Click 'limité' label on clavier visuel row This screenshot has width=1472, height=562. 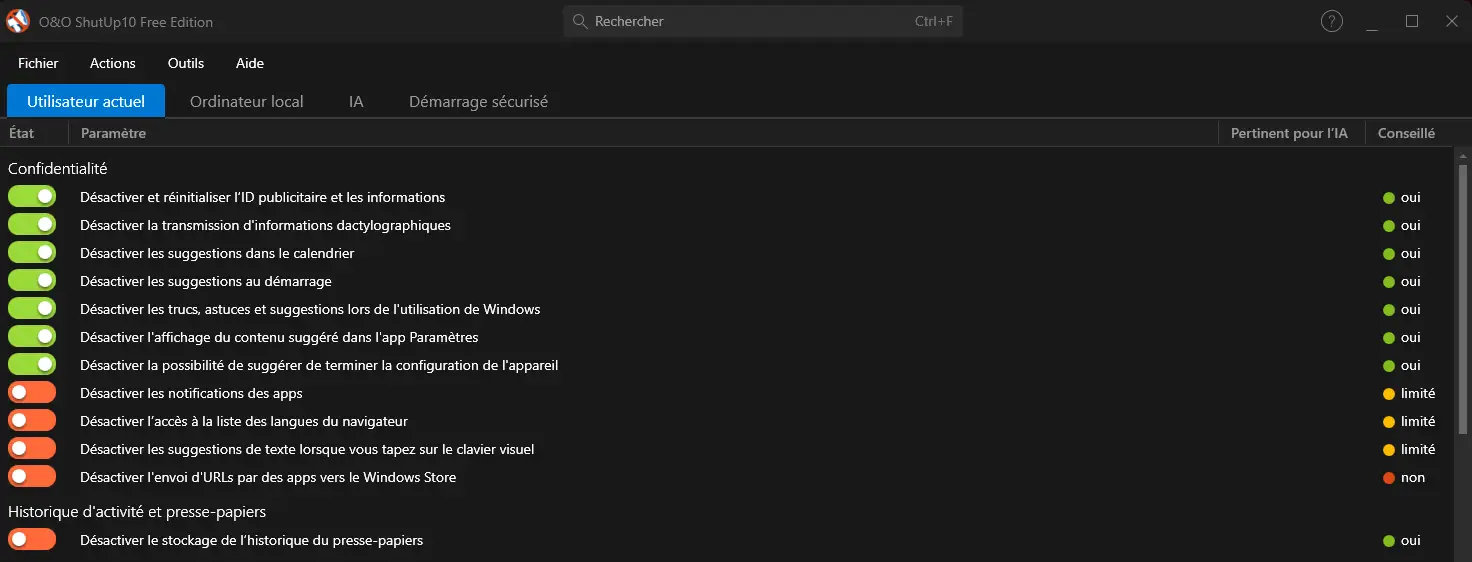point(1418,449)
